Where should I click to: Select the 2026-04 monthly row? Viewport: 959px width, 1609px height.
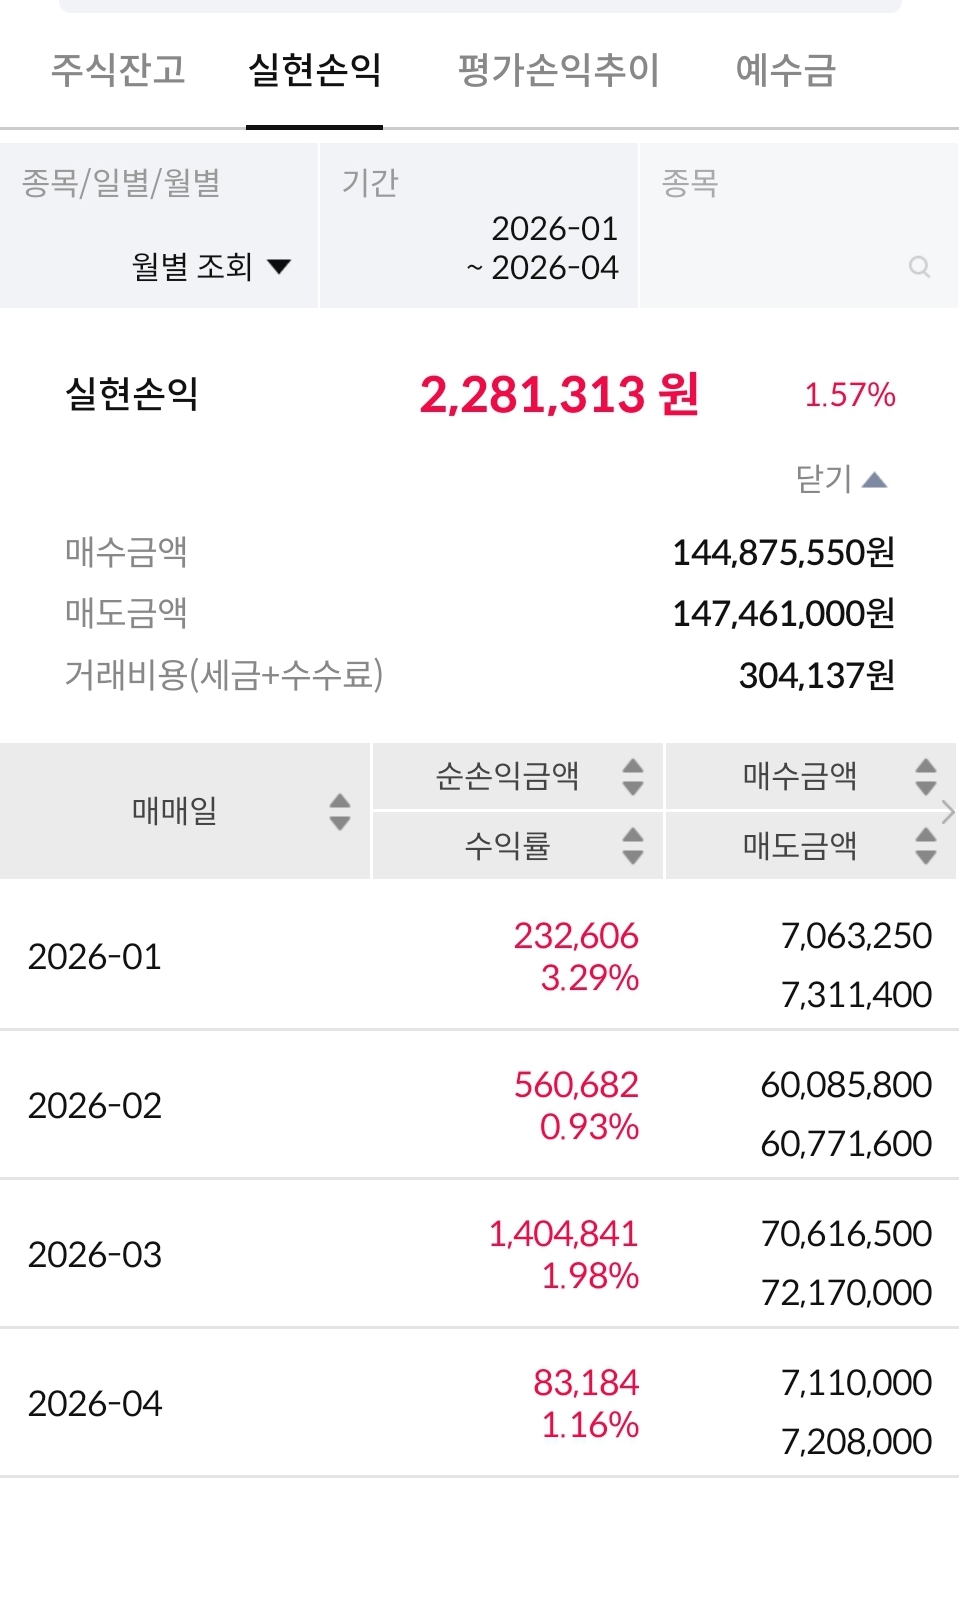click(x=479, y=1404)
